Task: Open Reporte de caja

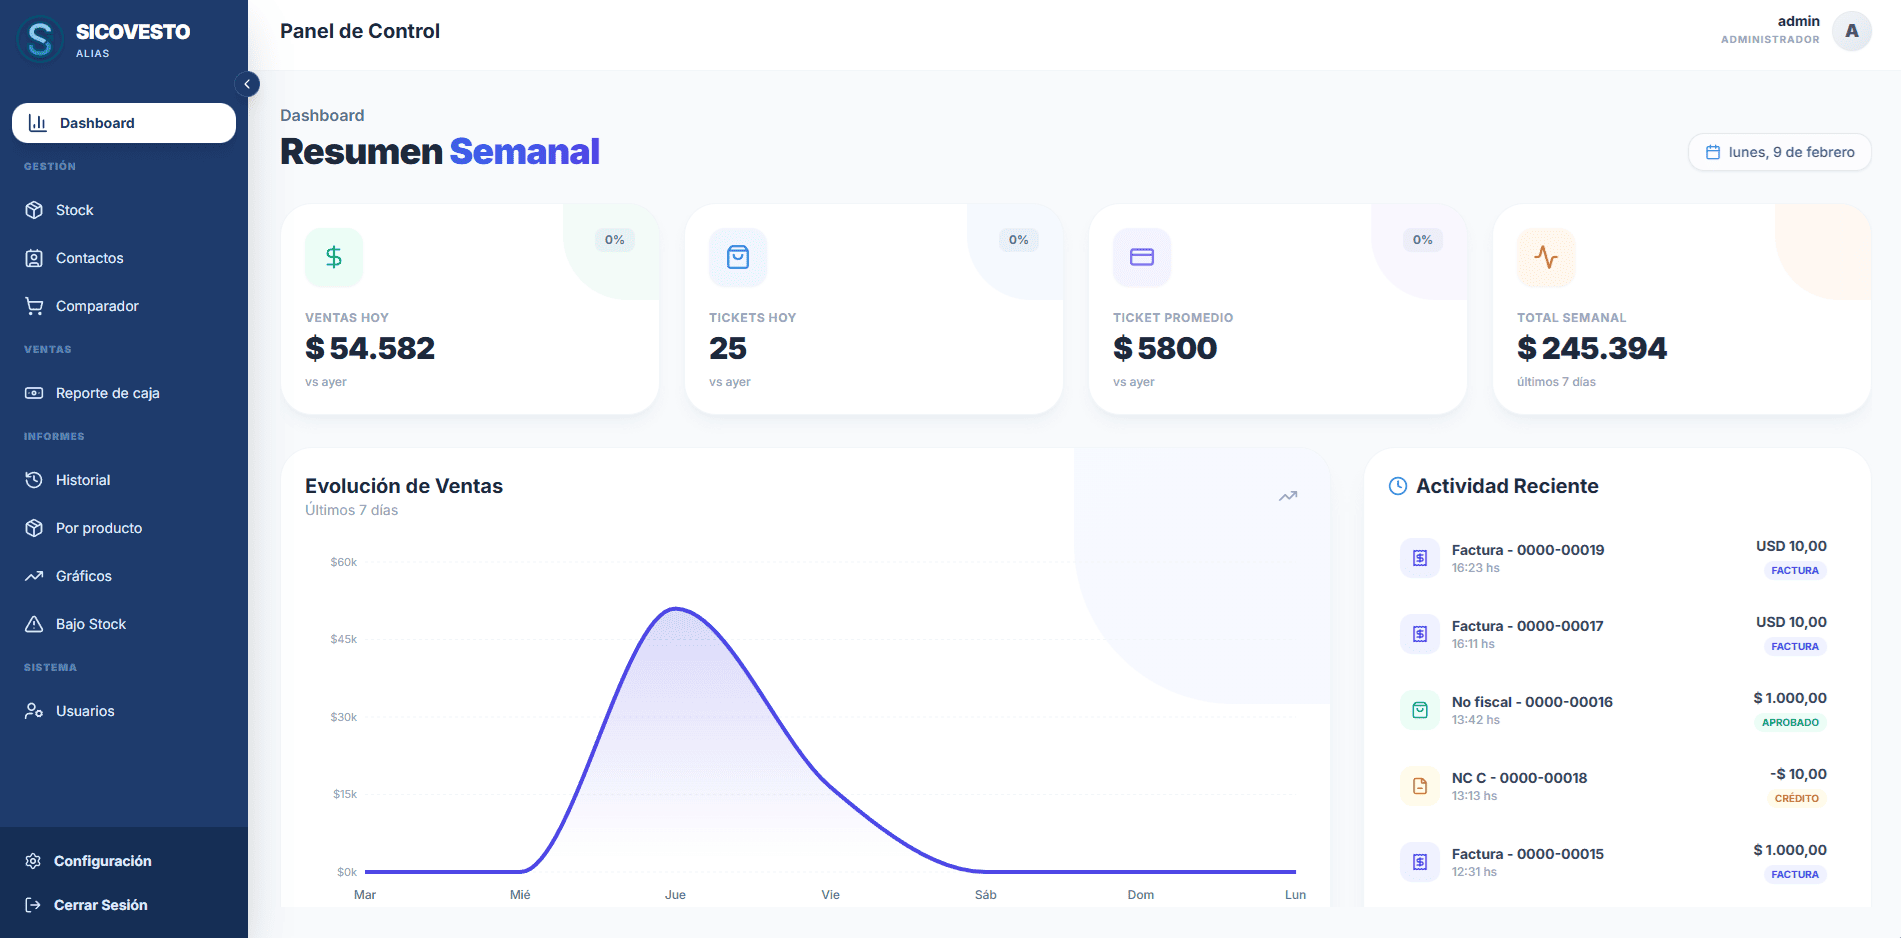Action: [124, 393]
